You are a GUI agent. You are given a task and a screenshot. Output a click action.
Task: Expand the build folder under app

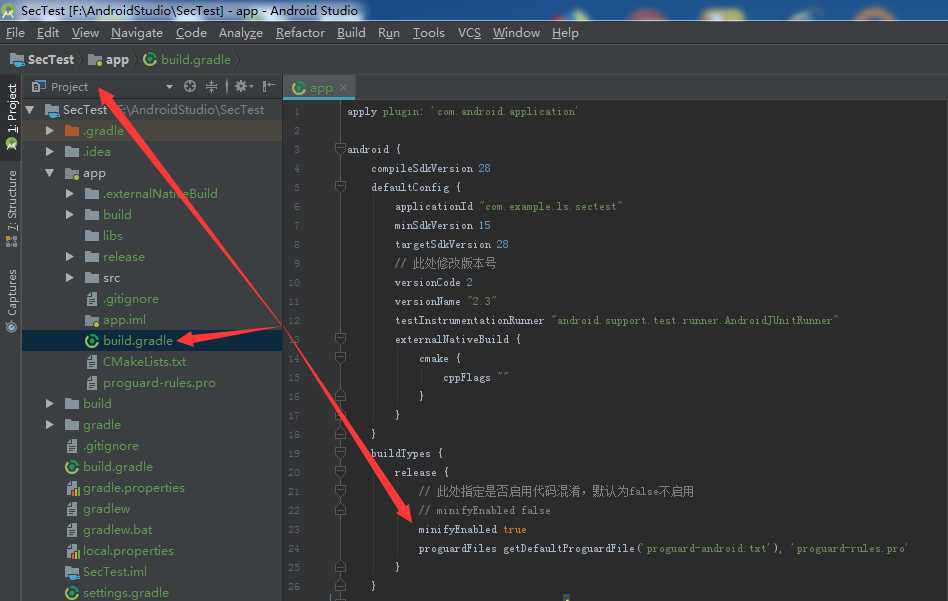tap(70, 215)
